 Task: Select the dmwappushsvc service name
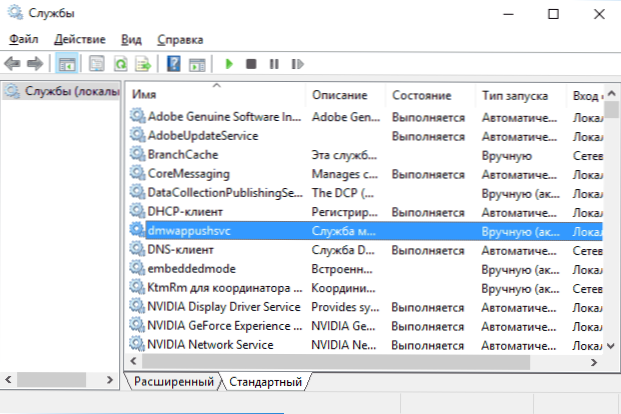tap(189, 231)
